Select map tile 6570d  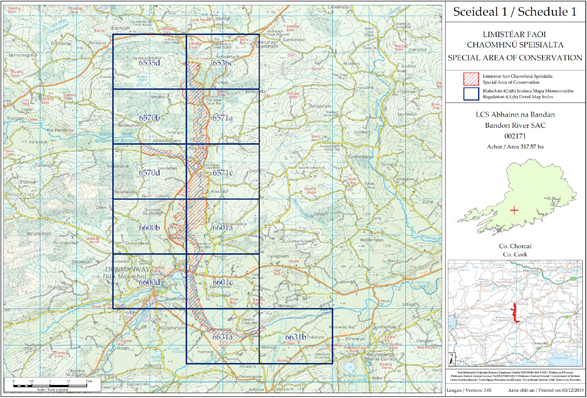pyautogui.click(x=149, y=171)
